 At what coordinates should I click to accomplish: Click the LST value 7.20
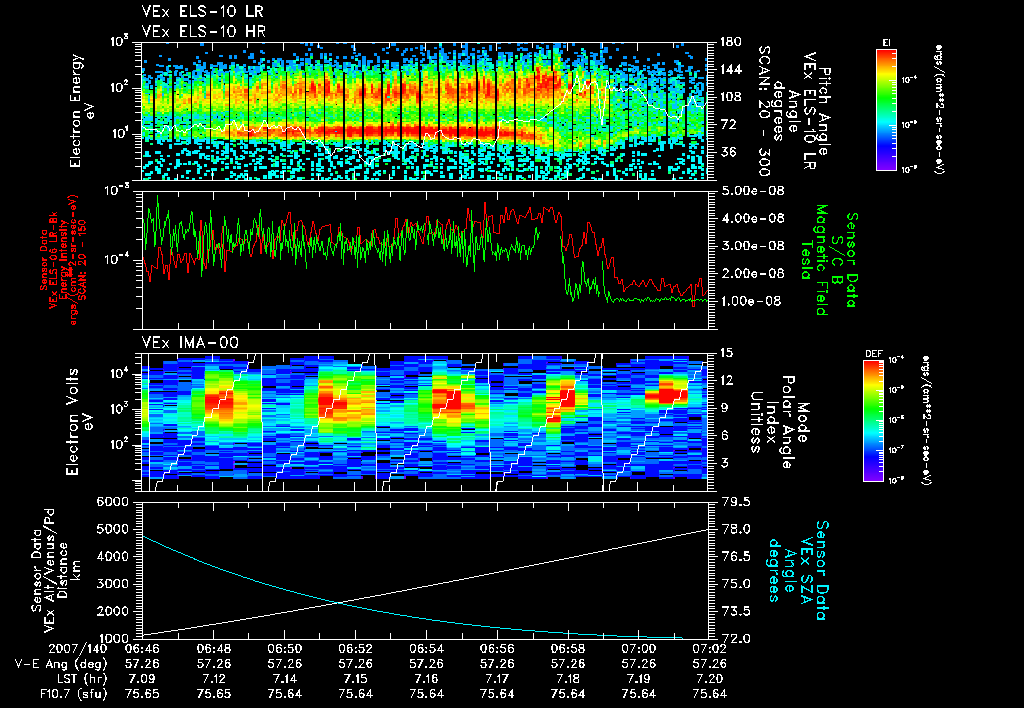tap(710, 679)
